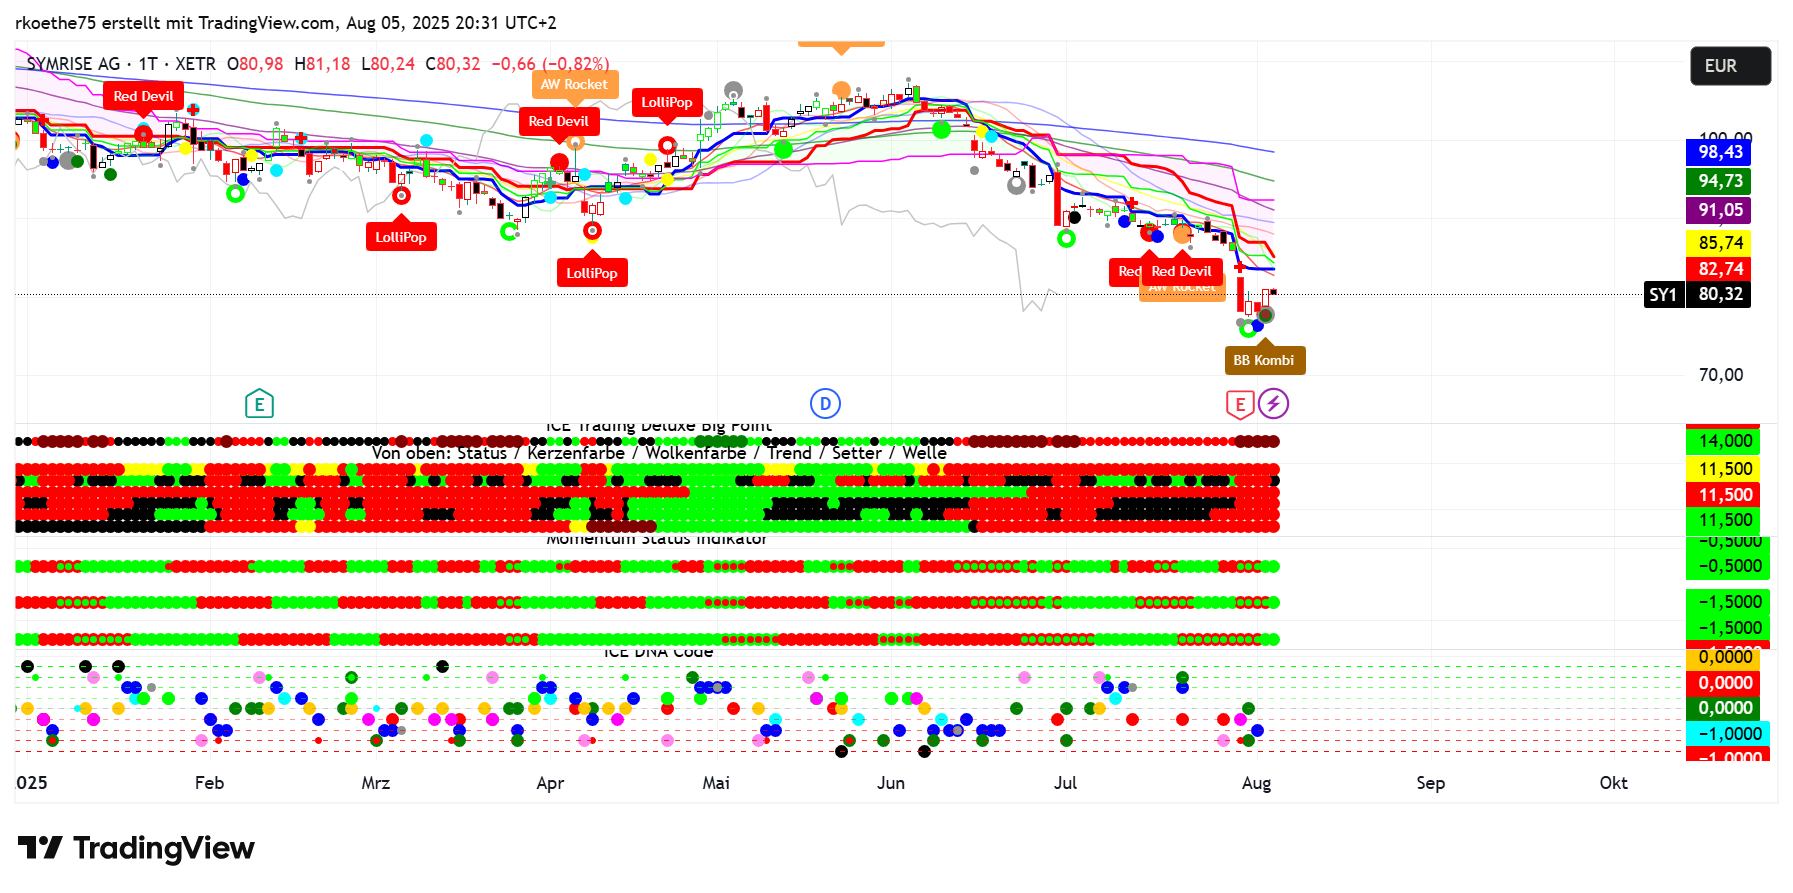Screen dimensions: 1793x893
Task: Click the Aug label on time axis
Action: coord(1256,783)
